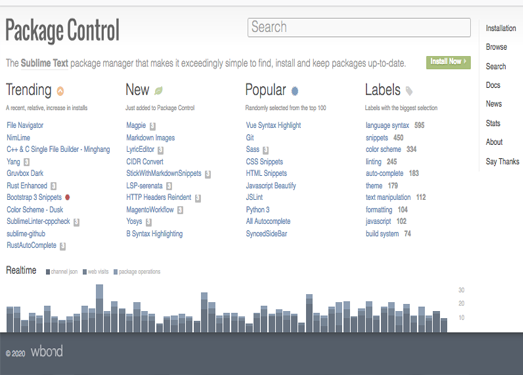Click the Package Control title logo
The height and width of the screenshot is (375, 523).
click(x=62, y=31)
